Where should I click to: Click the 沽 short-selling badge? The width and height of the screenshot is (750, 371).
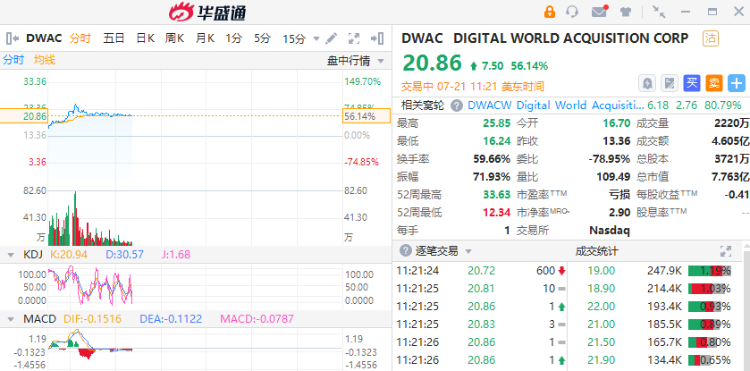click(711, 38)
